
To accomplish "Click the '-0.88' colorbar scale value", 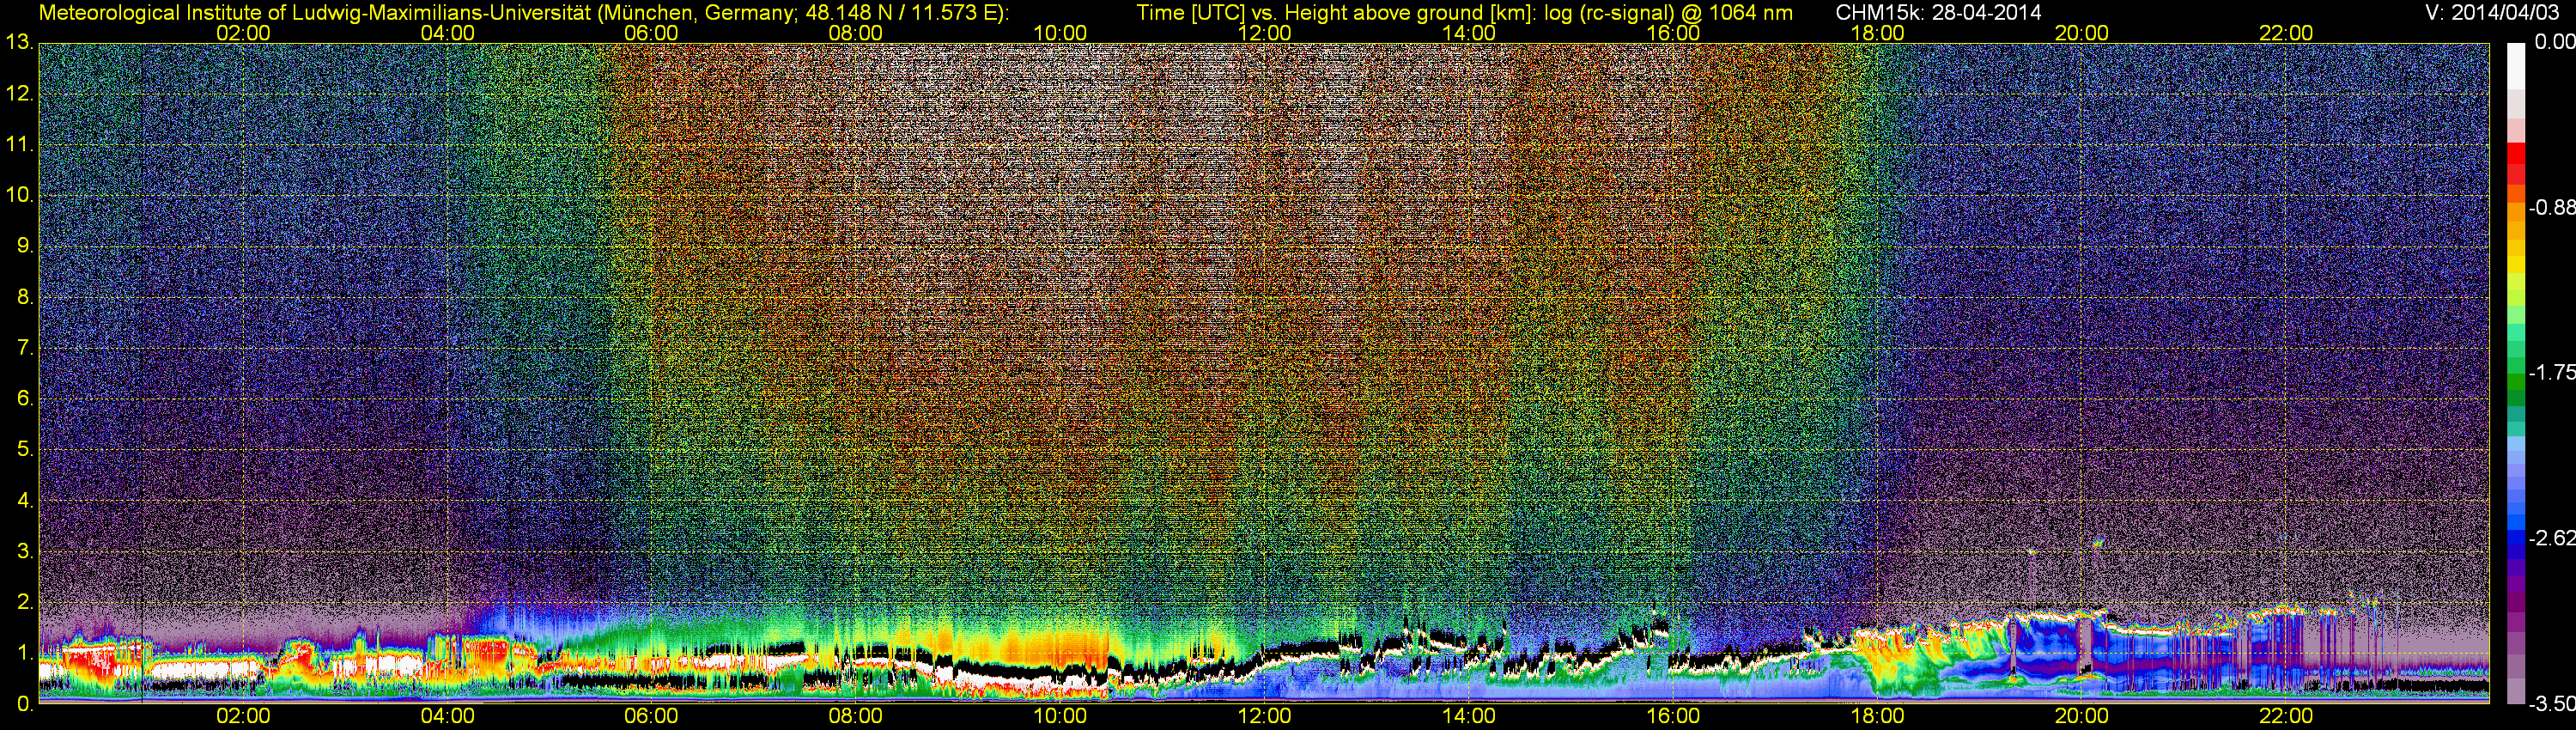I will tap(2551, 207).
